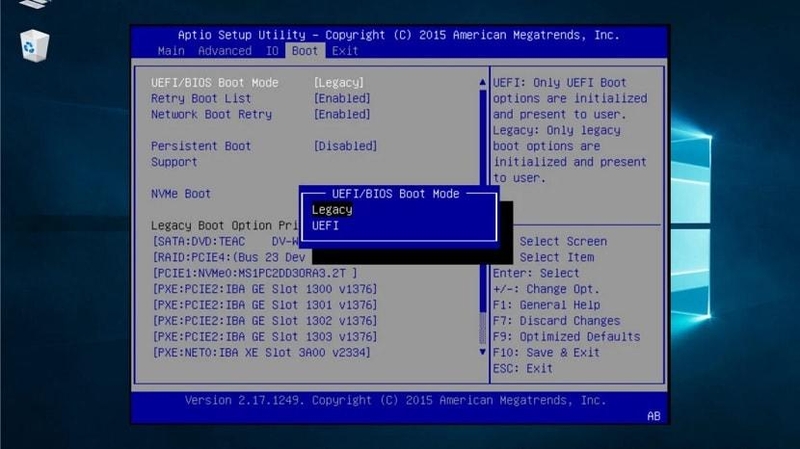Screen dimensions: 800x449
Task: Select the PCIE1:NVMe0 boot entry
Action: pos(255,273)
